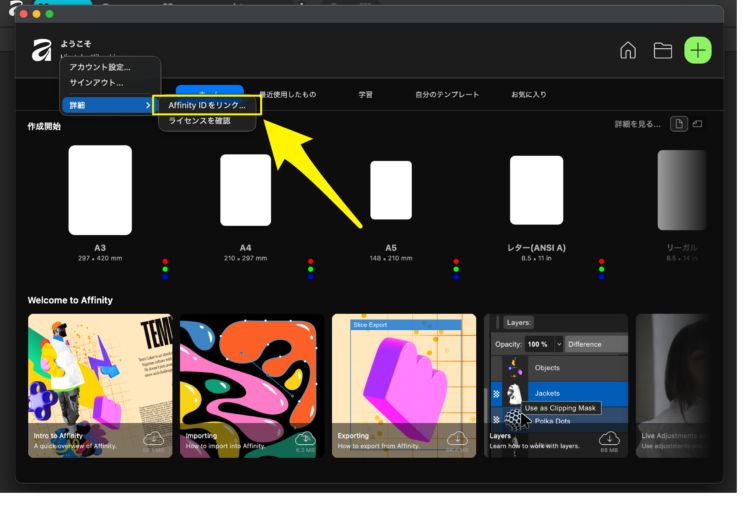This screenshot has width=750, height=506.
Task: Click the green plus new document button
Action: [x=697, y=50]
